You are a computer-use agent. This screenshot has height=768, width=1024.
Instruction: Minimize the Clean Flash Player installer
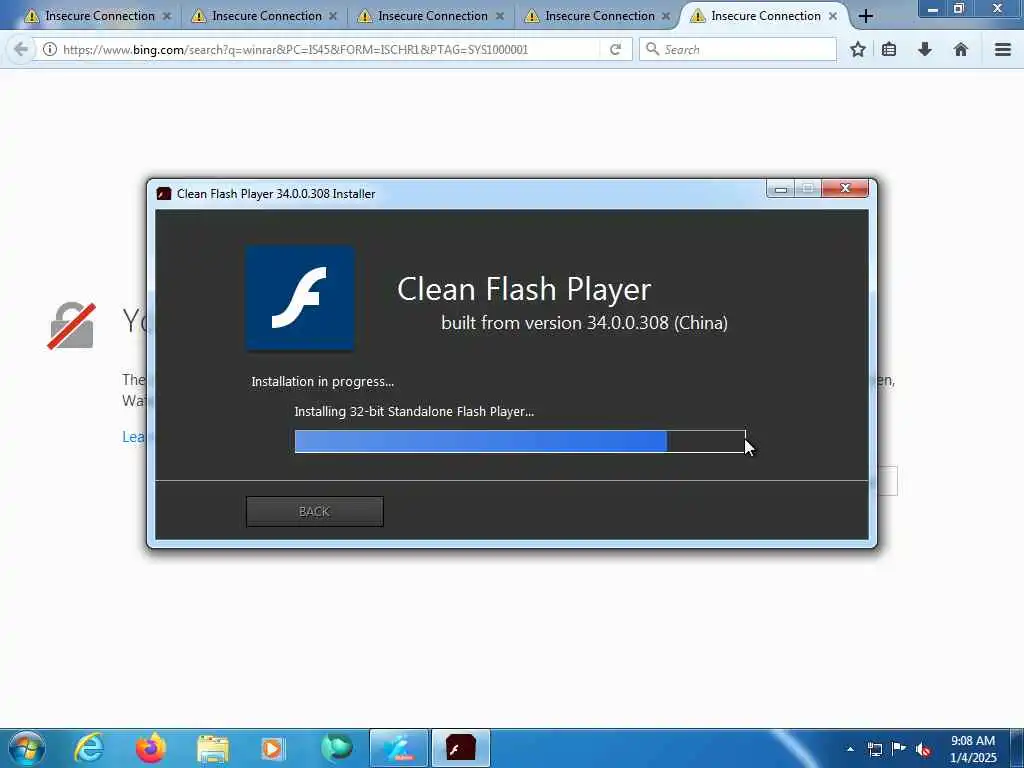click(780, 189)
